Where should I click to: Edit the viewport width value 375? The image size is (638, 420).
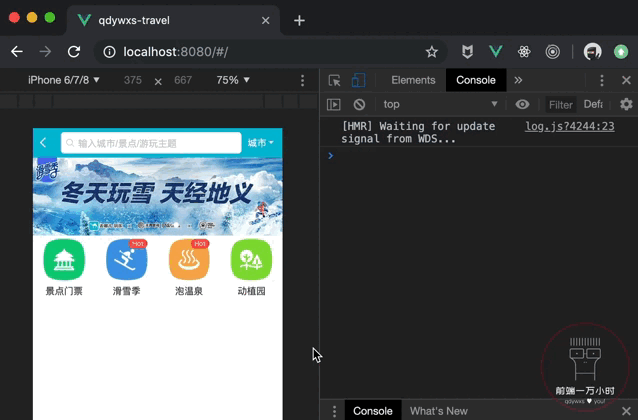coord(133,80)
